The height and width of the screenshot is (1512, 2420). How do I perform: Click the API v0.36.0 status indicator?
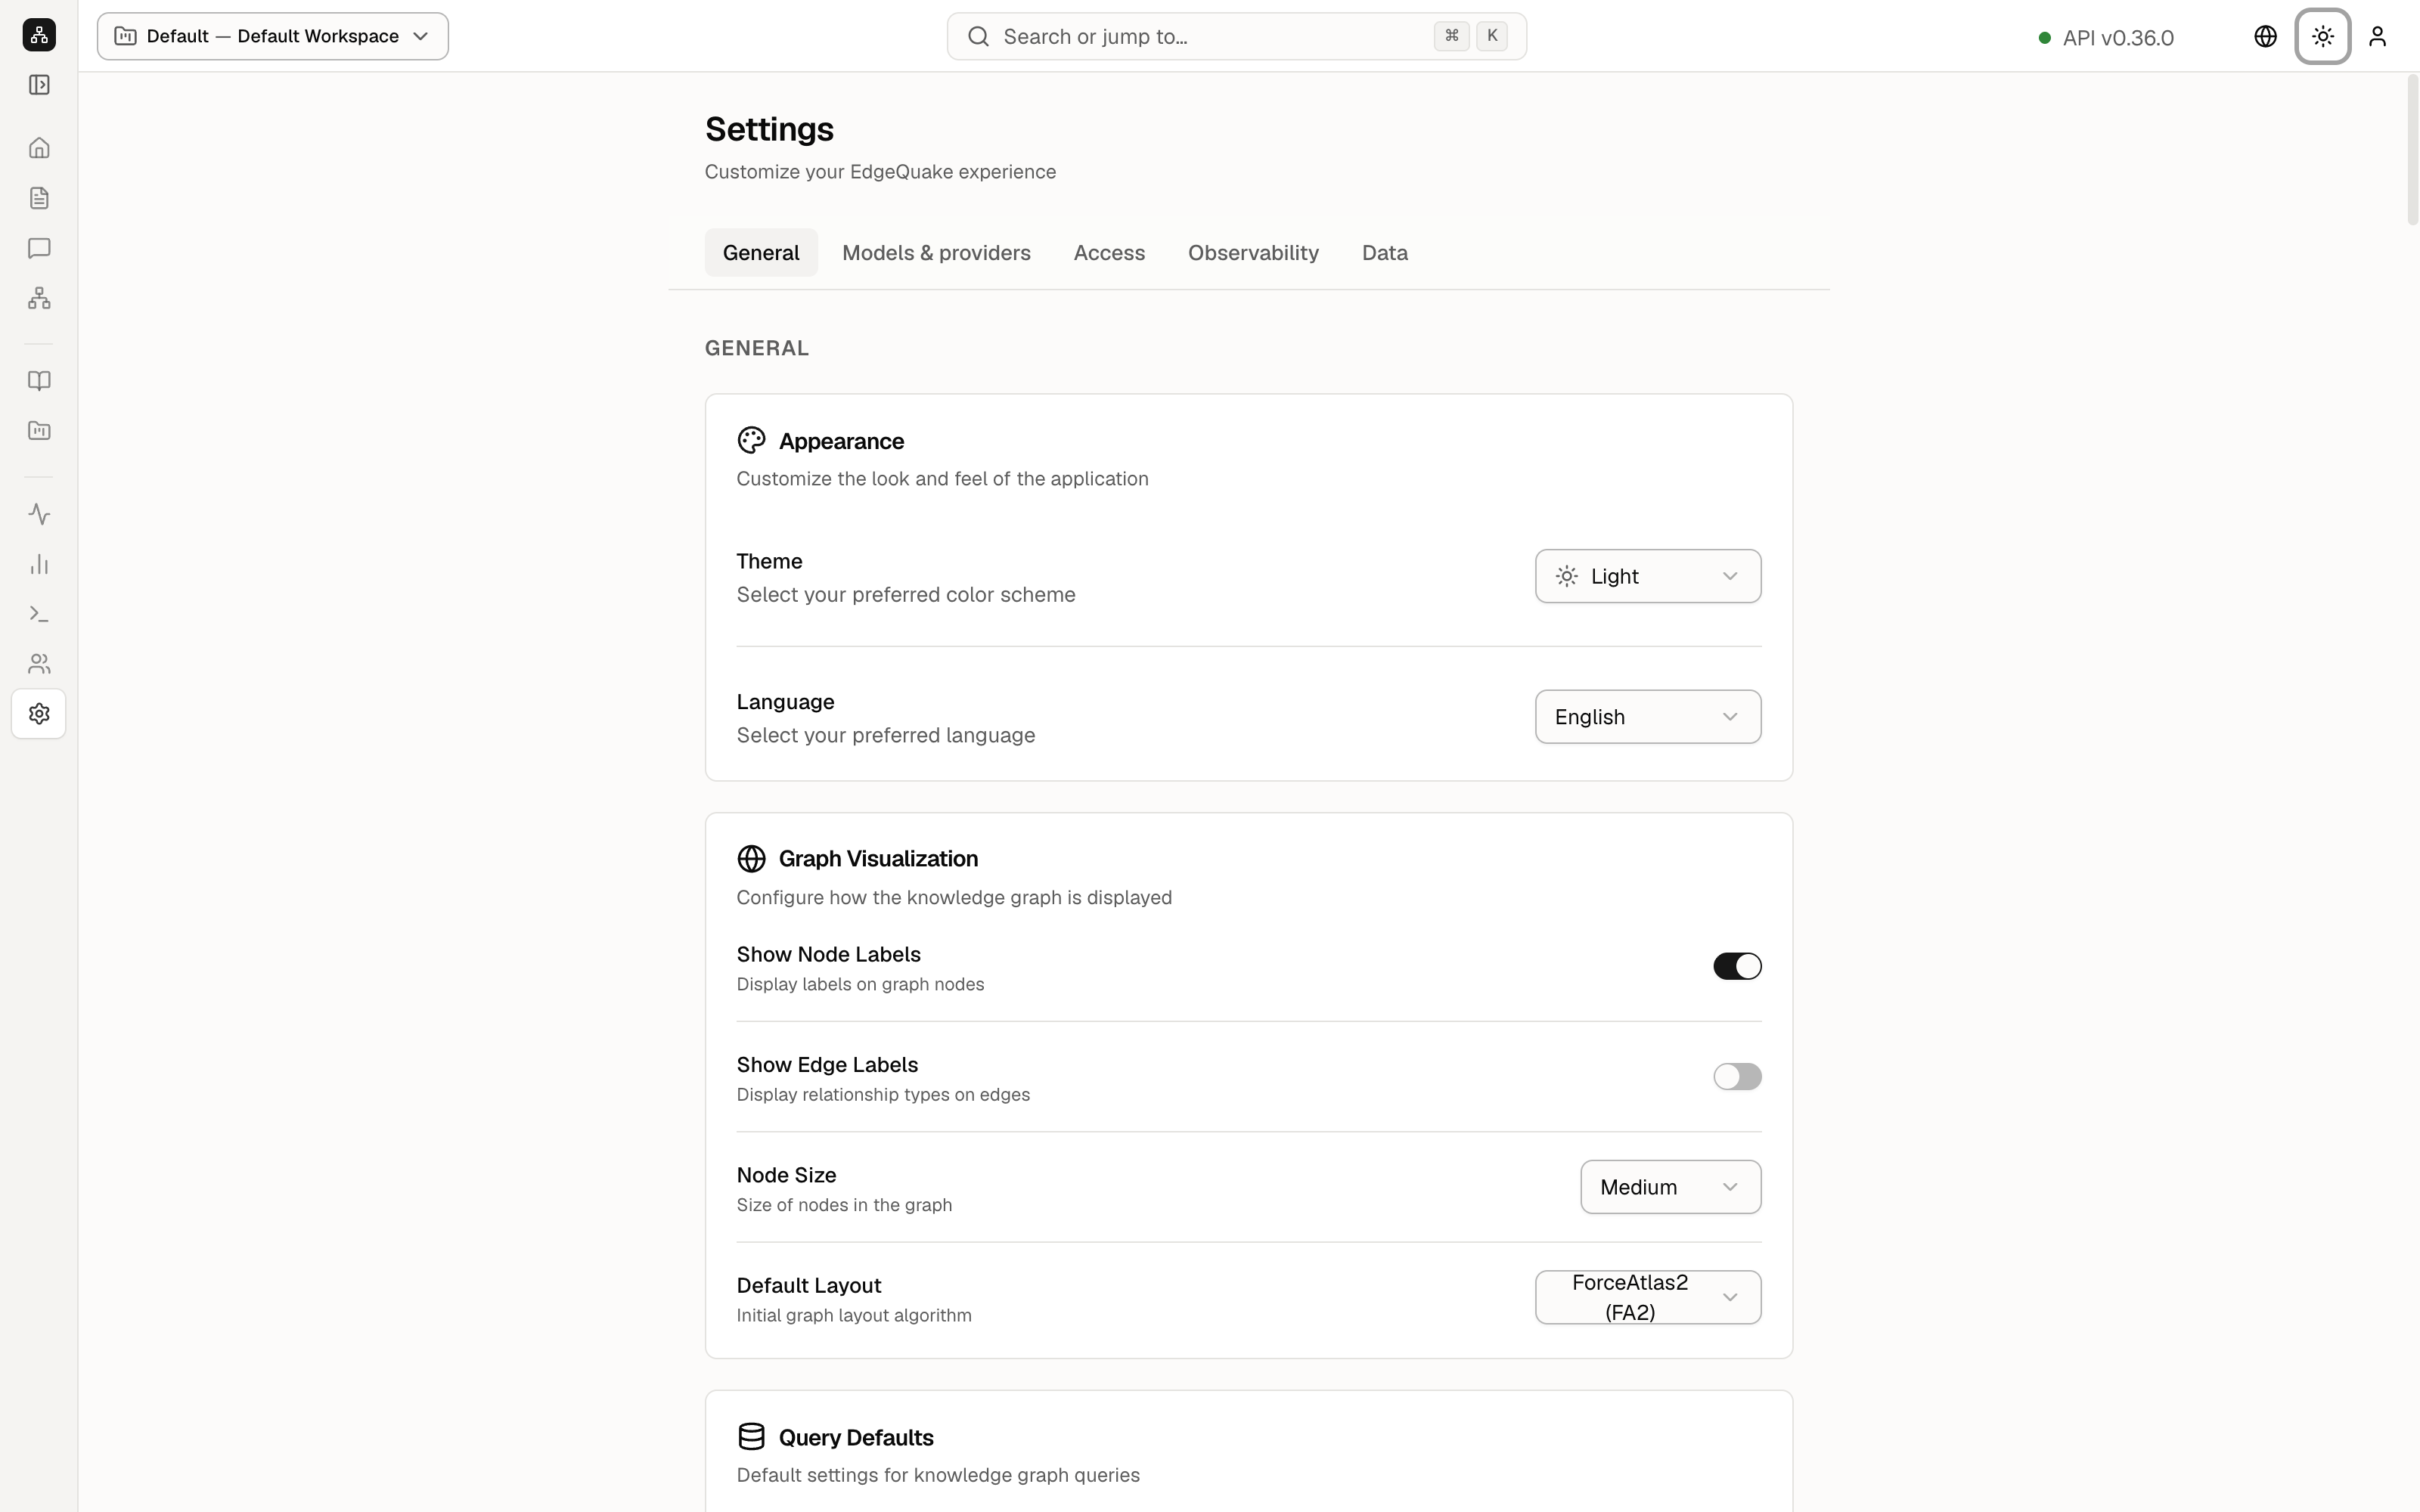[2106, 38]
